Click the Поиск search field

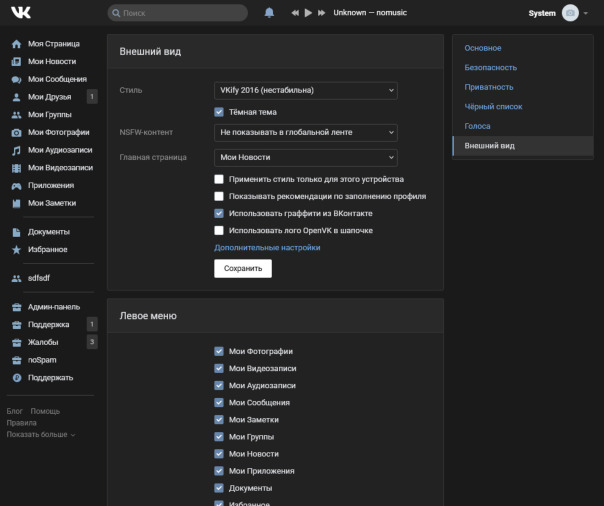click(x=177, y=13)
